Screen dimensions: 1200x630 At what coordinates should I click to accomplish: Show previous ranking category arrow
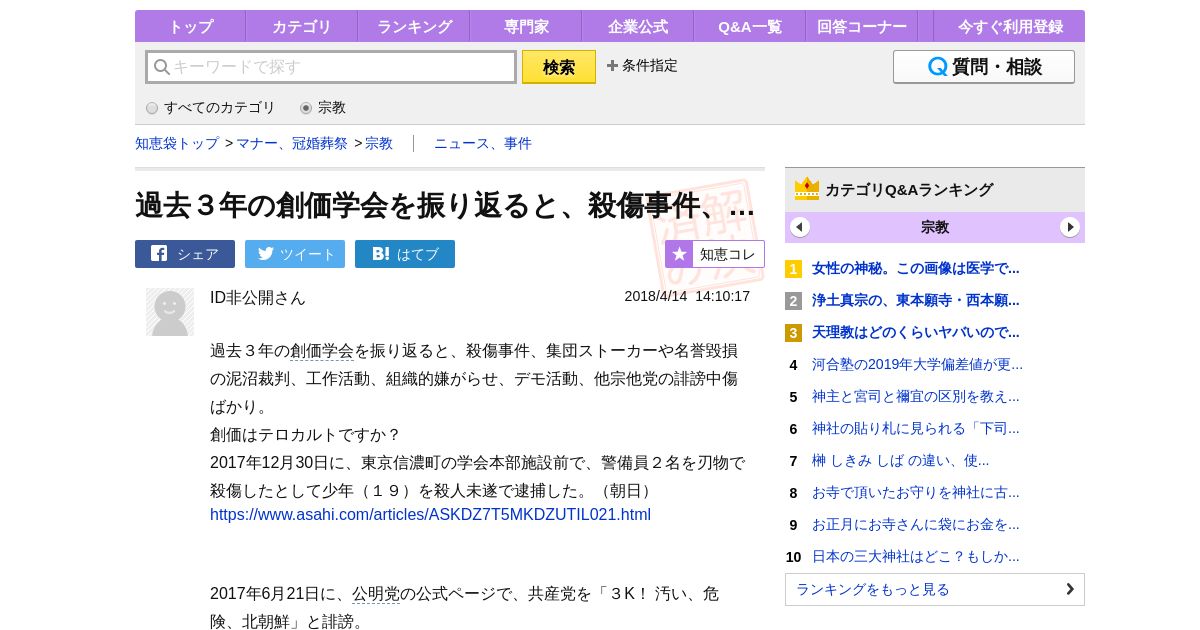[x=800, y=227]
